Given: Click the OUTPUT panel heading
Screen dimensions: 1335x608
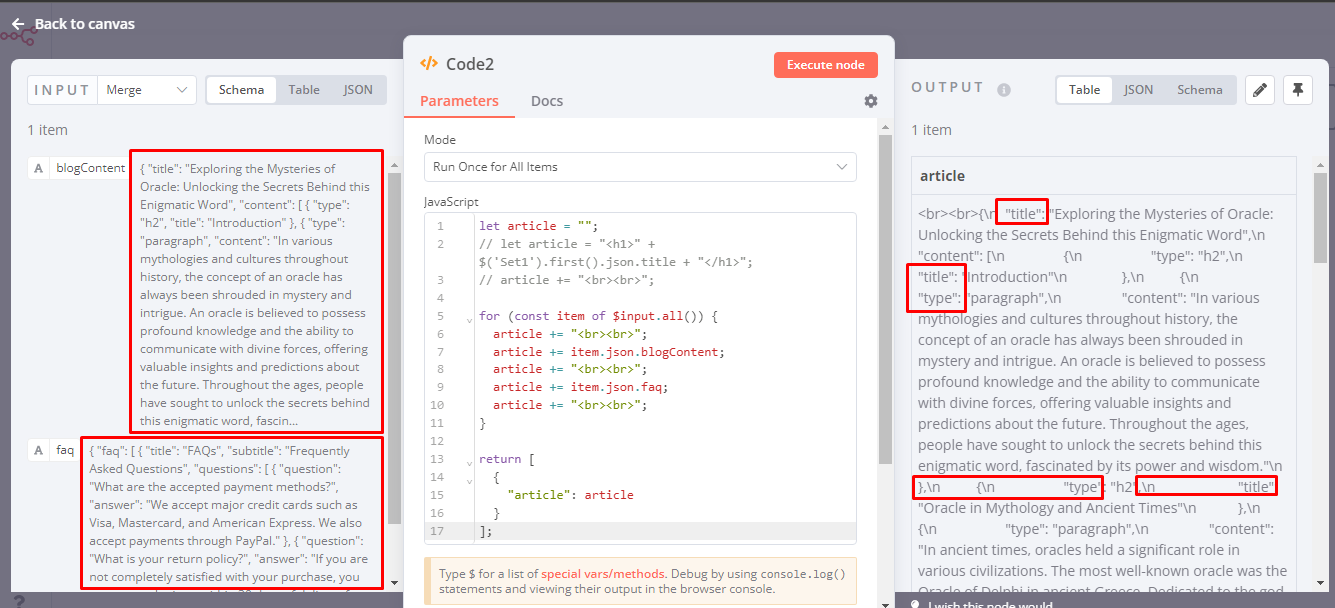Looking at the screenshot, I should (948, 88).
